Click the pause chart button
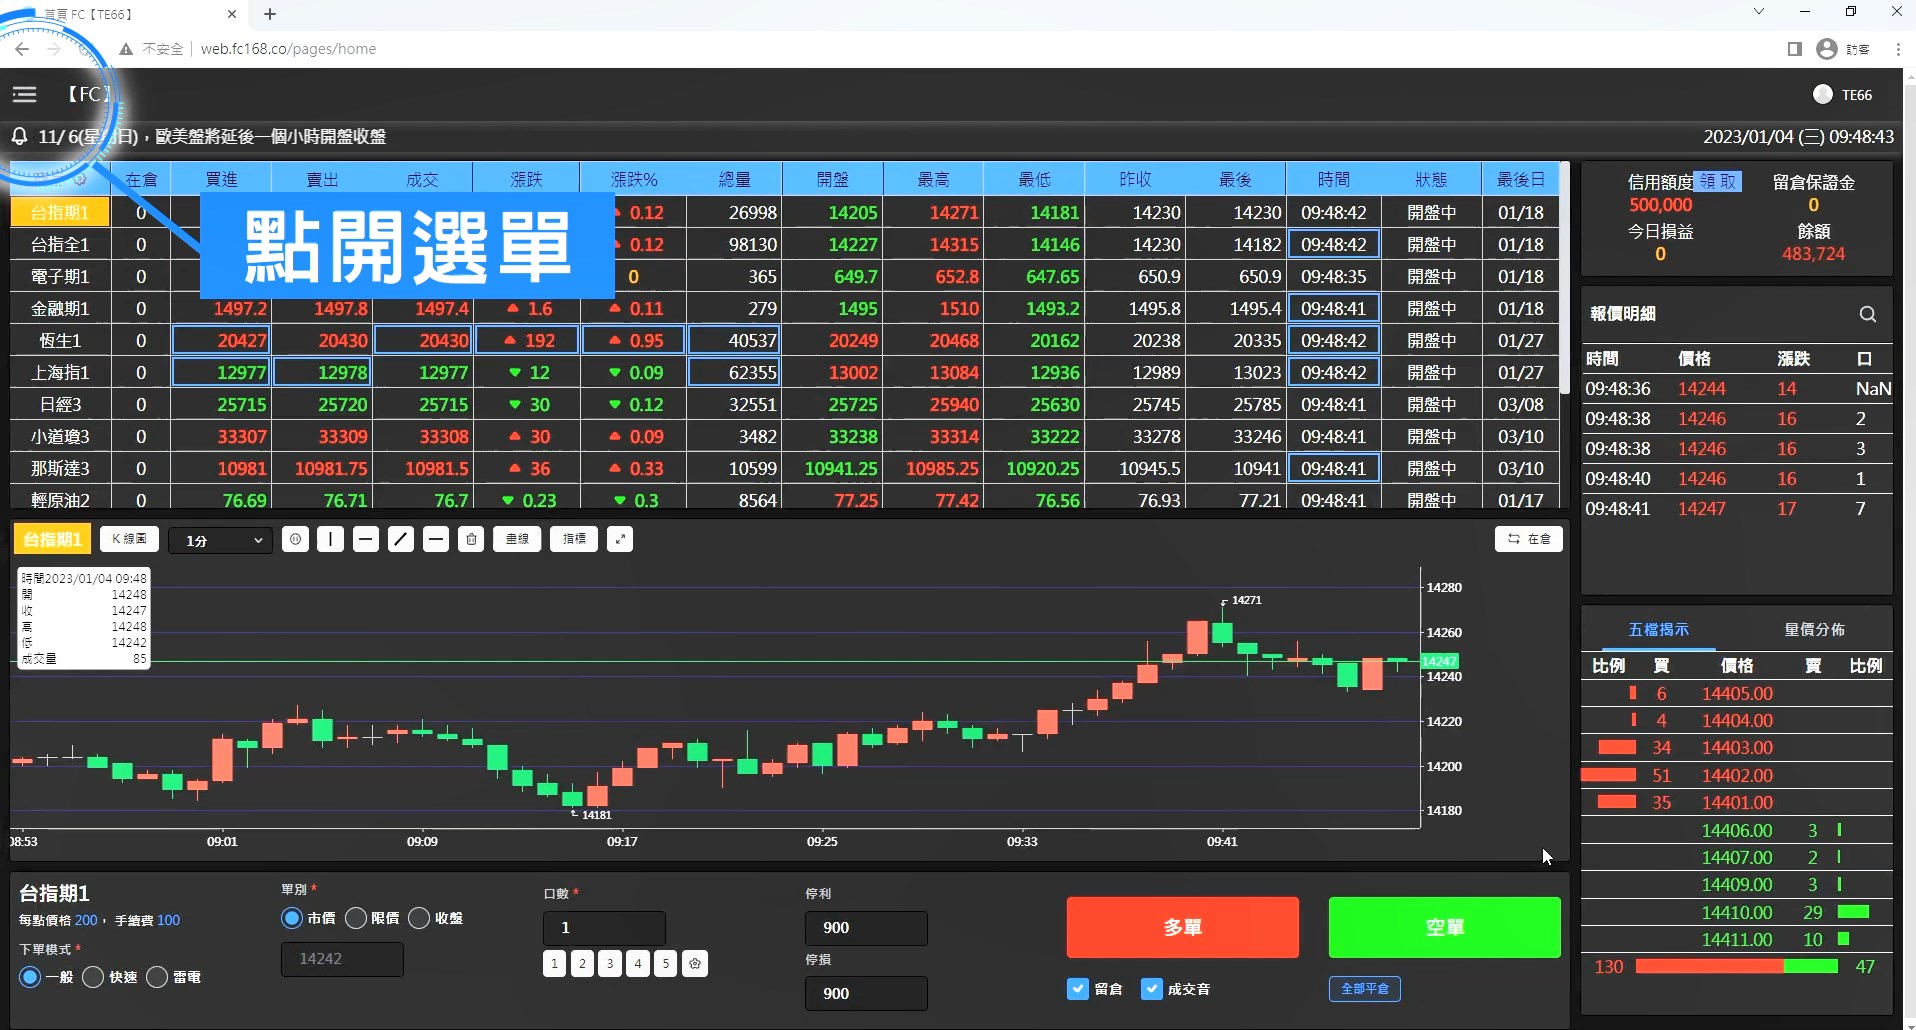 point(295,539)
